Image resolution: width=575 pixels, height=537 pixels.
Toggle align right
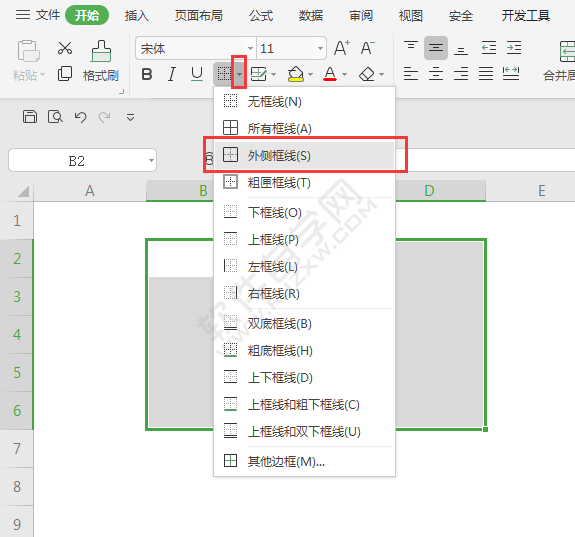point(461,74)
